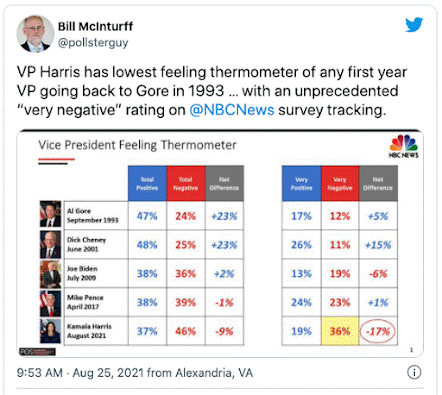
Task: Click the circled -17% net difference
Action: pos(378,331)
